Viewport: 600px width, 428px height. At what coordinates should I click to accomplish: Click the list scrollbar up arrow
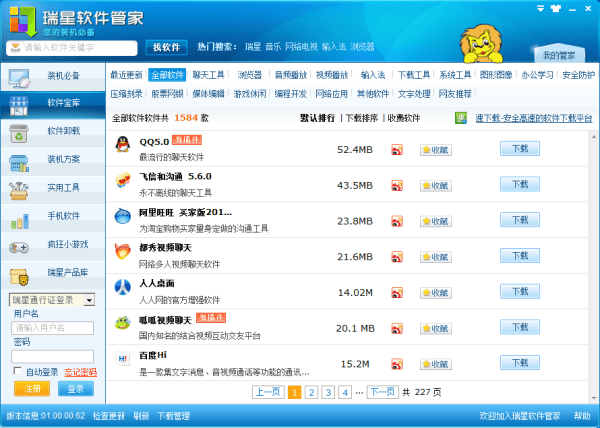point(594,136)
